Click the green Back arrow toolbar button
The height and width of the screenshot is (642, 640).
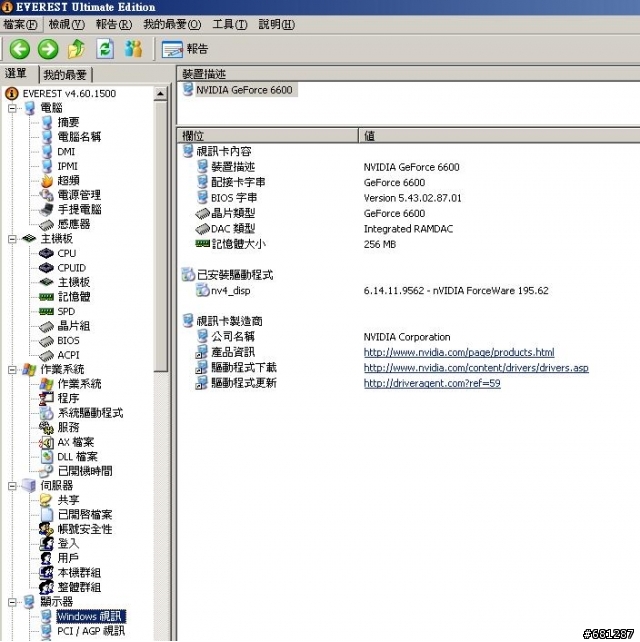click(x=20, y=49)
